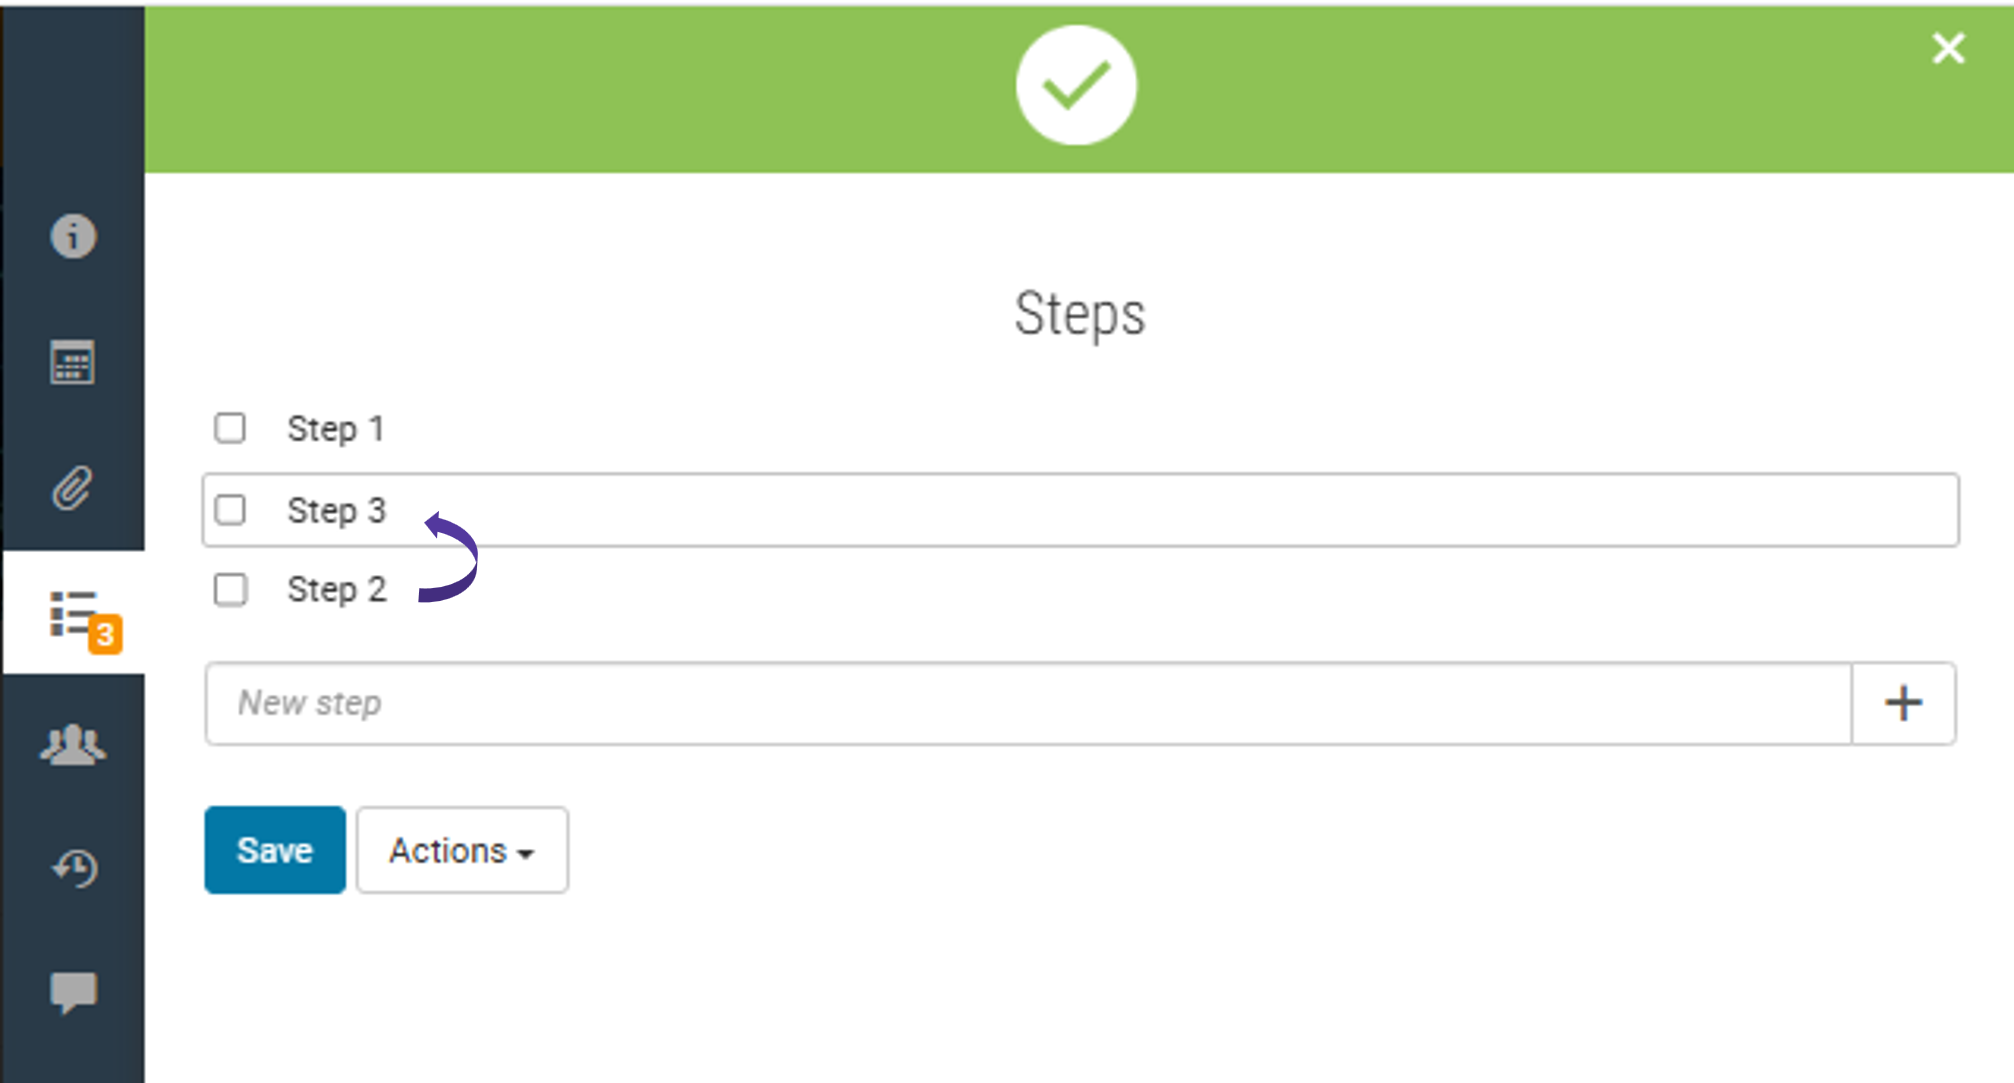Click into the New step field
Screen dimensions: 2014x1083
[x=1028, y=703]
